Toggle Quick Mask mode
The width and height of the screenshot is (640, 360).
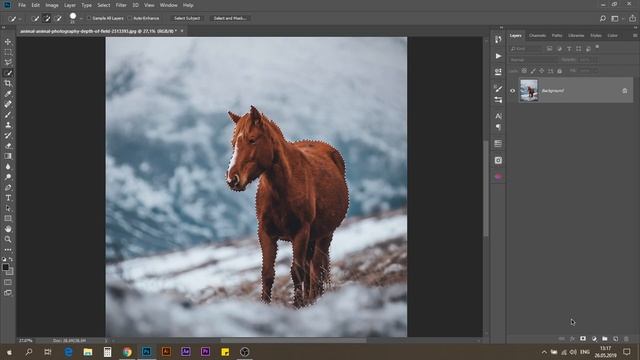point(8,282)
